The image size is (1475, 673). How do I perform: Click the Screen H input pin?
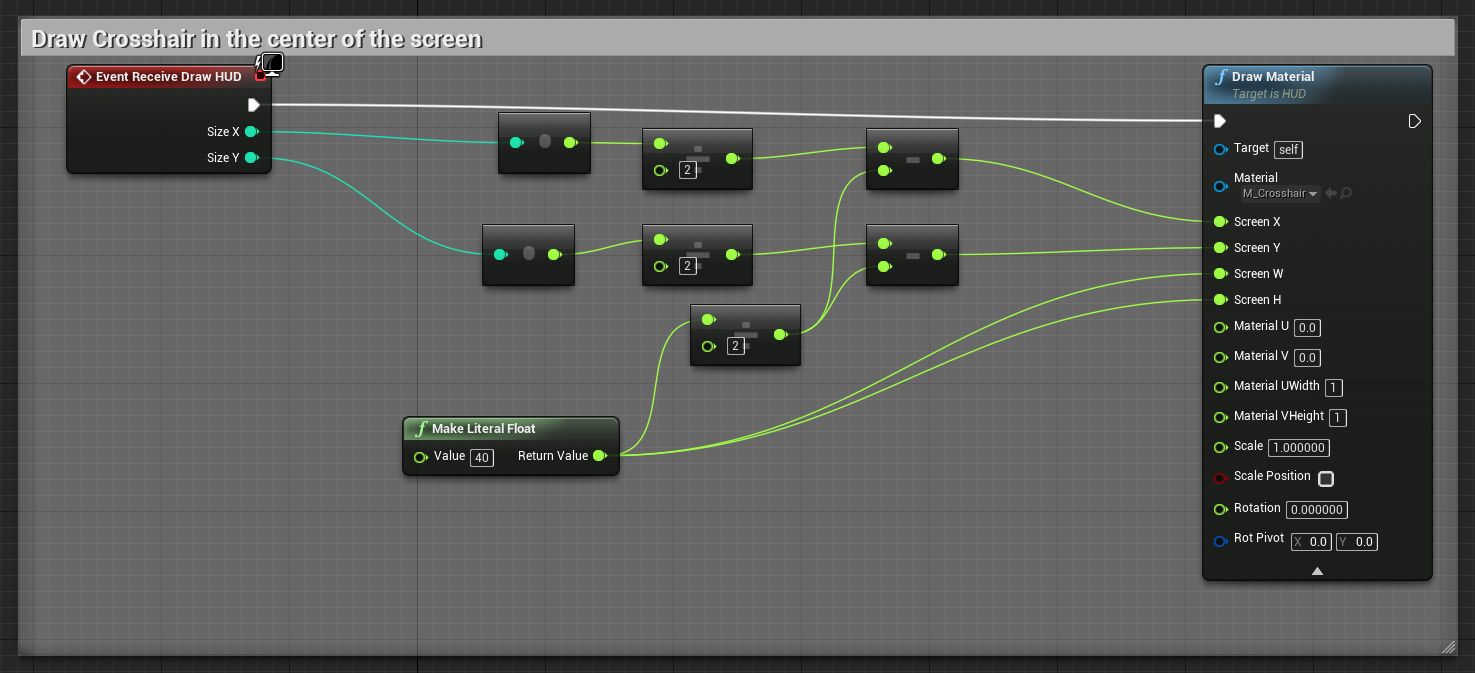coord(1220,300)
